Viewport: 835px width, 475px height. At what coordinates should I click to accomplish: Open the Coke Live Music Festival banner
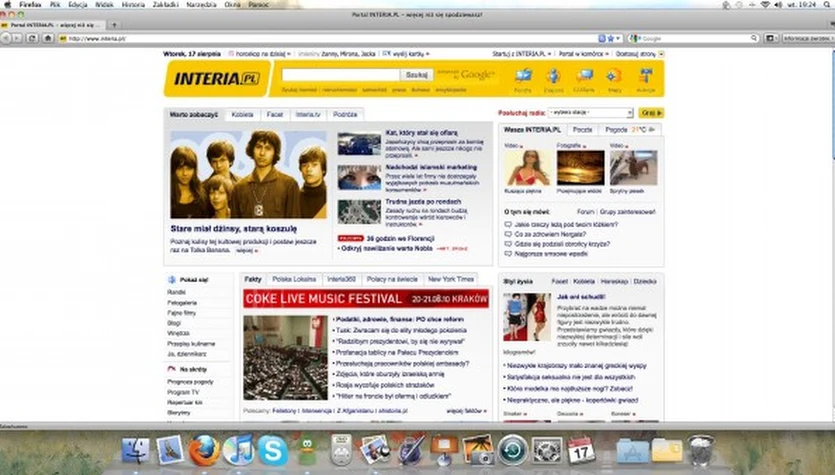pos(365,298)
